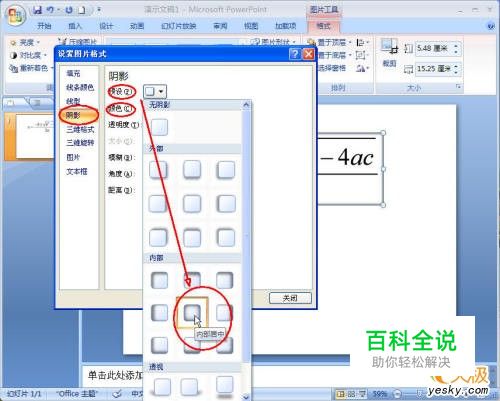500x401 pixels.
Task: Click spell check icon in status bar
Action: 117,394
